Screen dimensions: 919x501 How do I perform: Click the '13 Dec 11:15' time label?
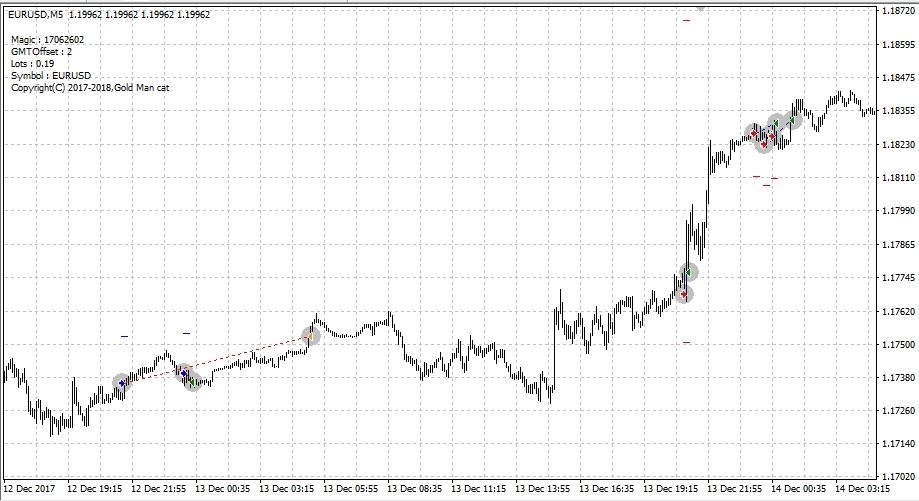click(478, 489)
